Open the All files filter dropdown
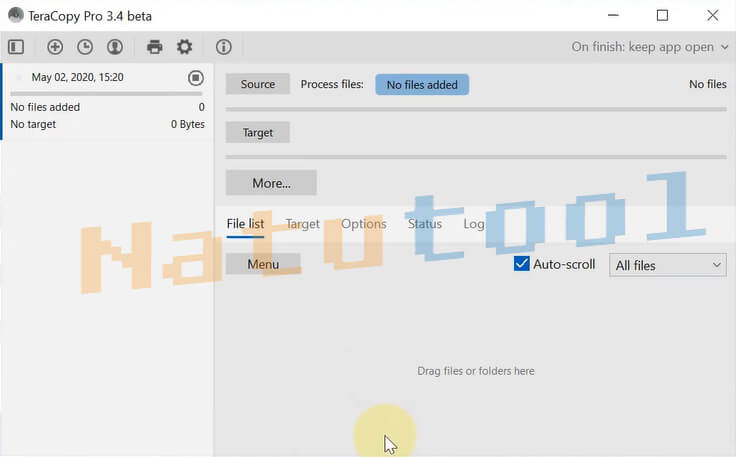736x457 pixels. (668, 265)
